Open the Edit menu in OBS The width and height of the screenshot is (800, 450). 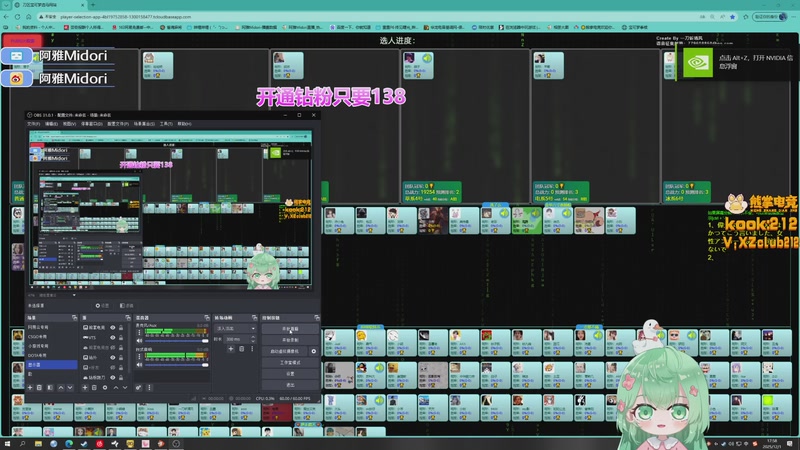click(51, 124)
